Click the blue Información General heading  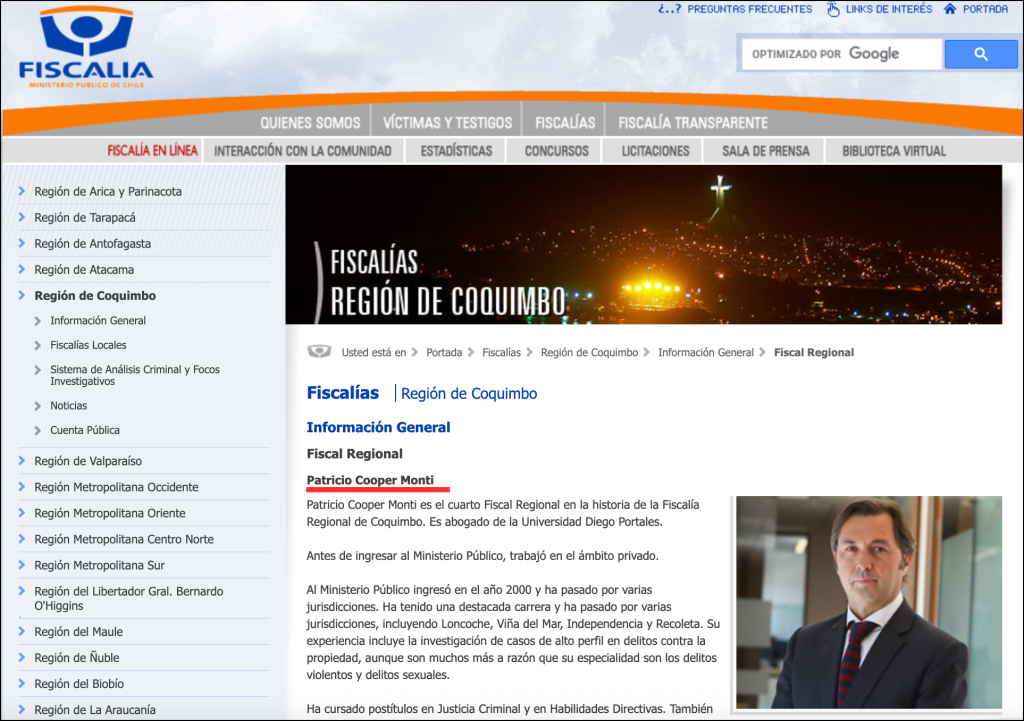pos(378,427)
